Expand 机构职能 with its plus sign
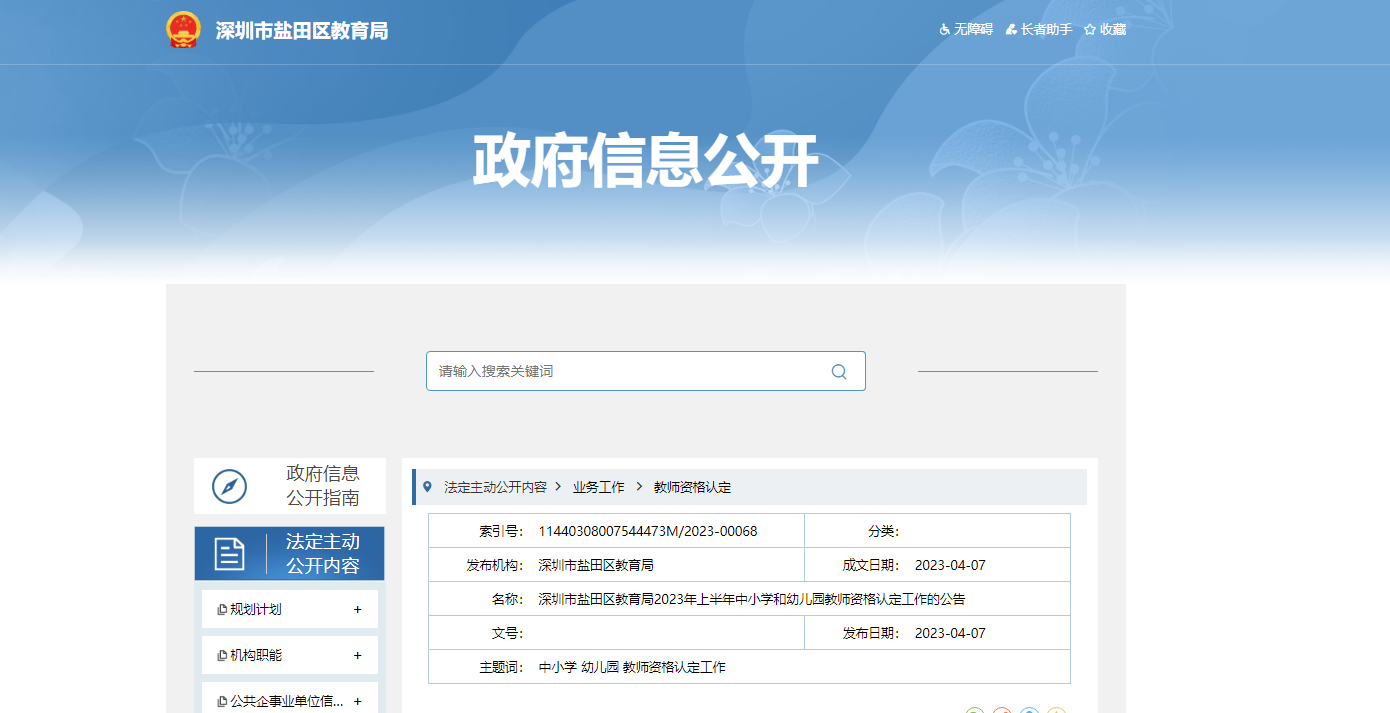 pos(357,655)
